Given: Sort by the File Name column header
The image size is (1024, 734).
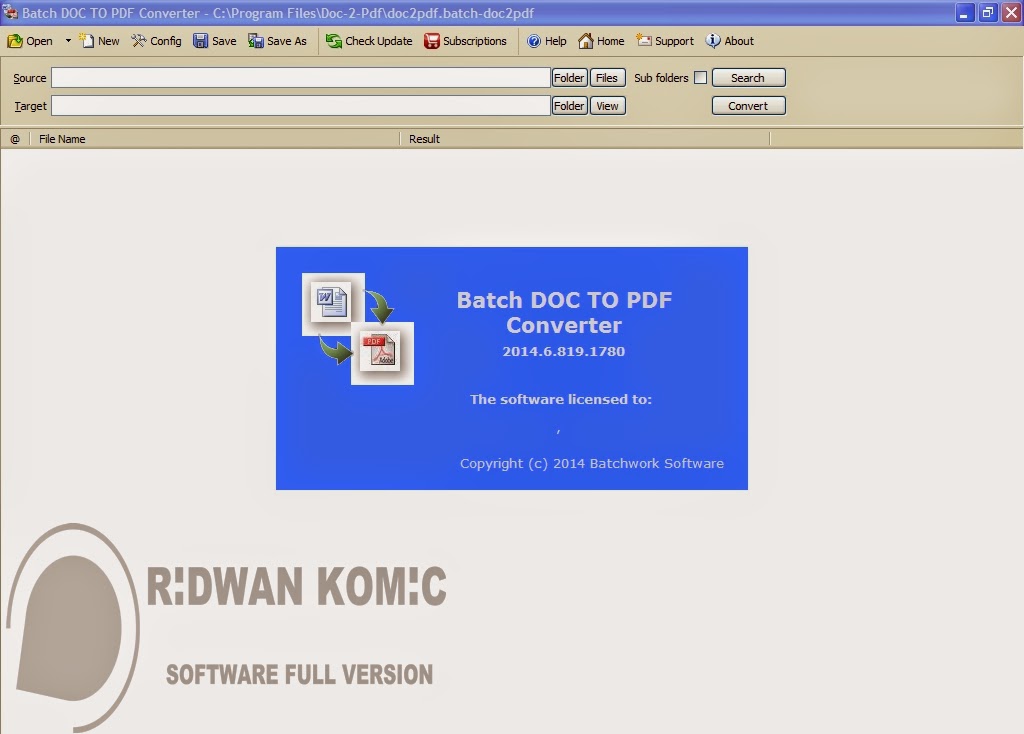Looking at the screenshot, I should tap(215, 139).
